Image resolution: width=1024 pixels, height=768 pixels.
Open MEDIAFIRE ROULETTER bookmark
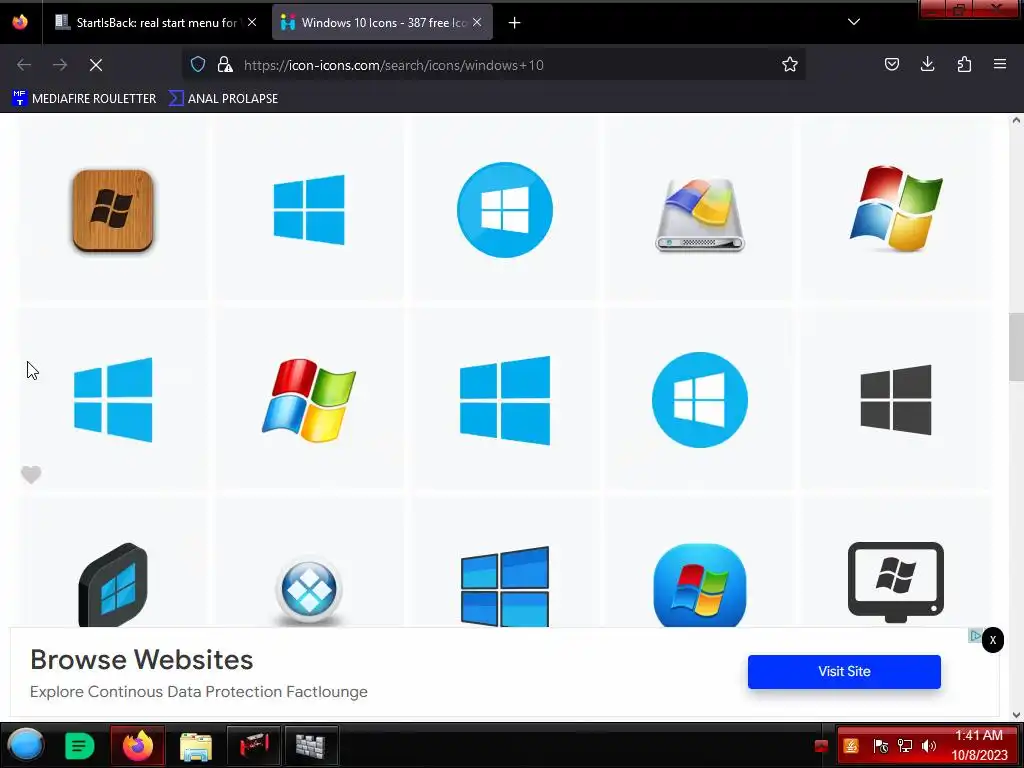84,99
